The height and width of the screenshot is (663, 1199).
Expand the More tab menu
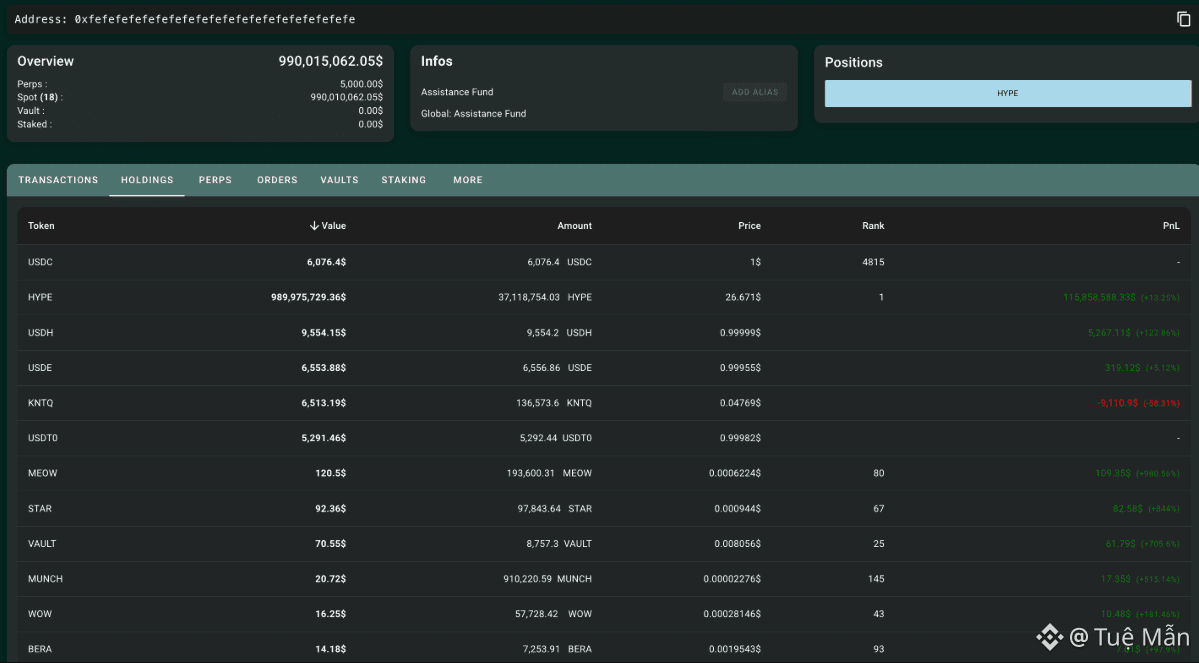click(468, 180)
